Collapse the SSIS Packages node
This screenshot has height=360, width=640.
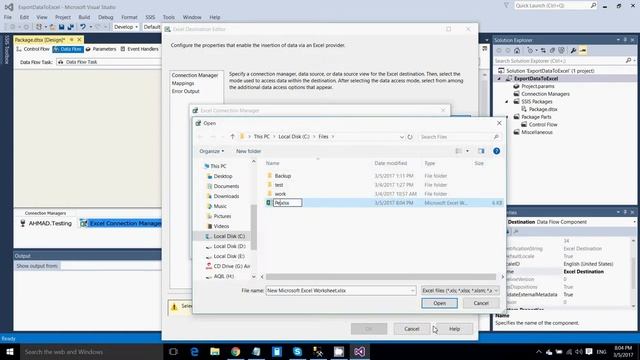pos(507,102)
